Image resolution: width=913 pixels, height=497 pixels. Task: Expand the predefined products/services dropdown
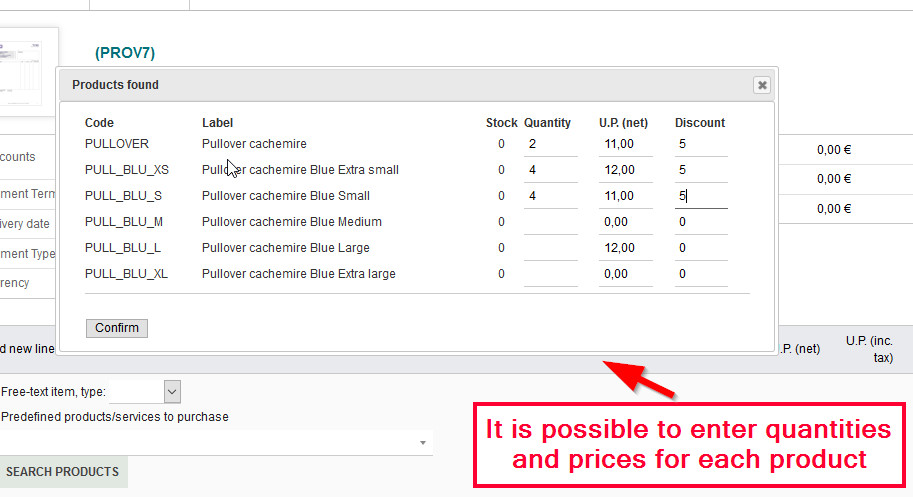point(423,442)
